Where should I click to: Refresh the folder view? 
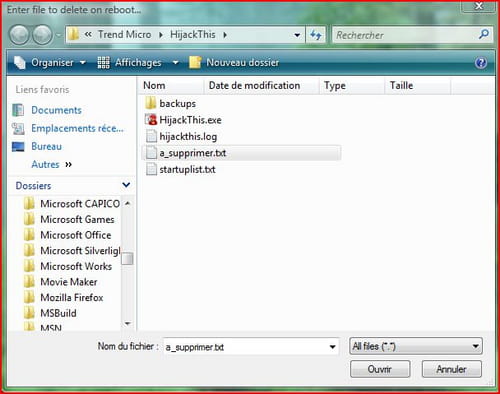pyautogui.click(x=316, y=35)
